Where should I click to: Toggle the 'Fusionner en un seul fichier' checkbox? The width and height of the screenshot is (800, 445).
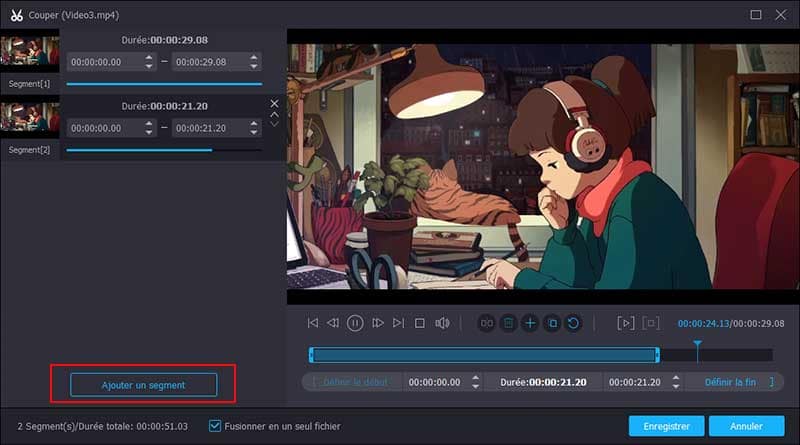coord(215,426)
